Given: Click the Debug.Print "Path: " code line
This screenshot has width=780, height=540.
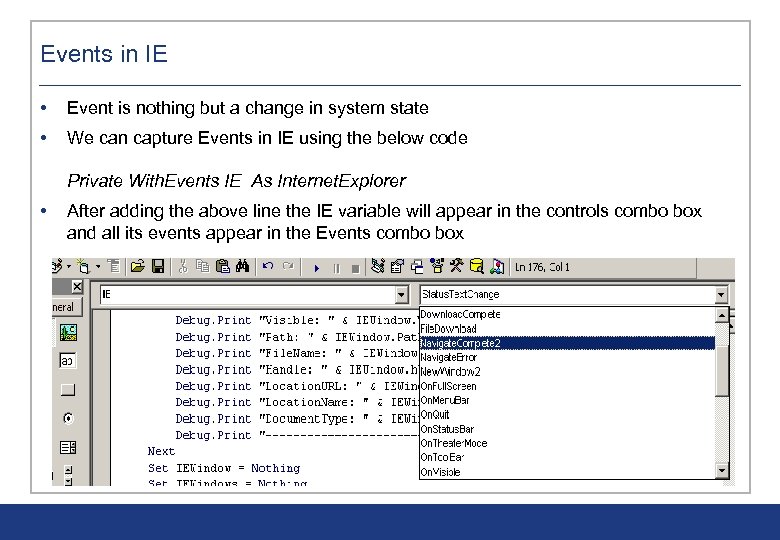Looking at the screenshot, I should point(297,337).
